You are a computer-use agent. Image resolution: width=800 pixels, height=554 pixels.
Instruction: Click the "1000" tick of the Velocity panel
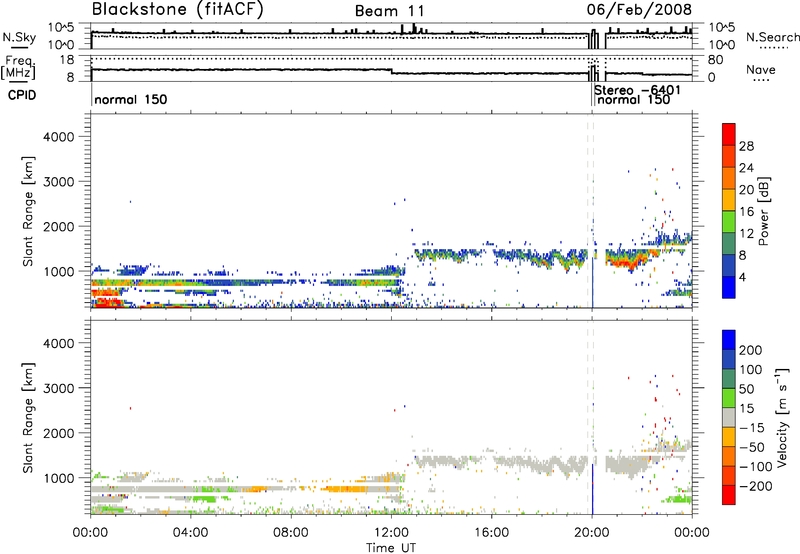pyautogui.click(x=58, y=478)
